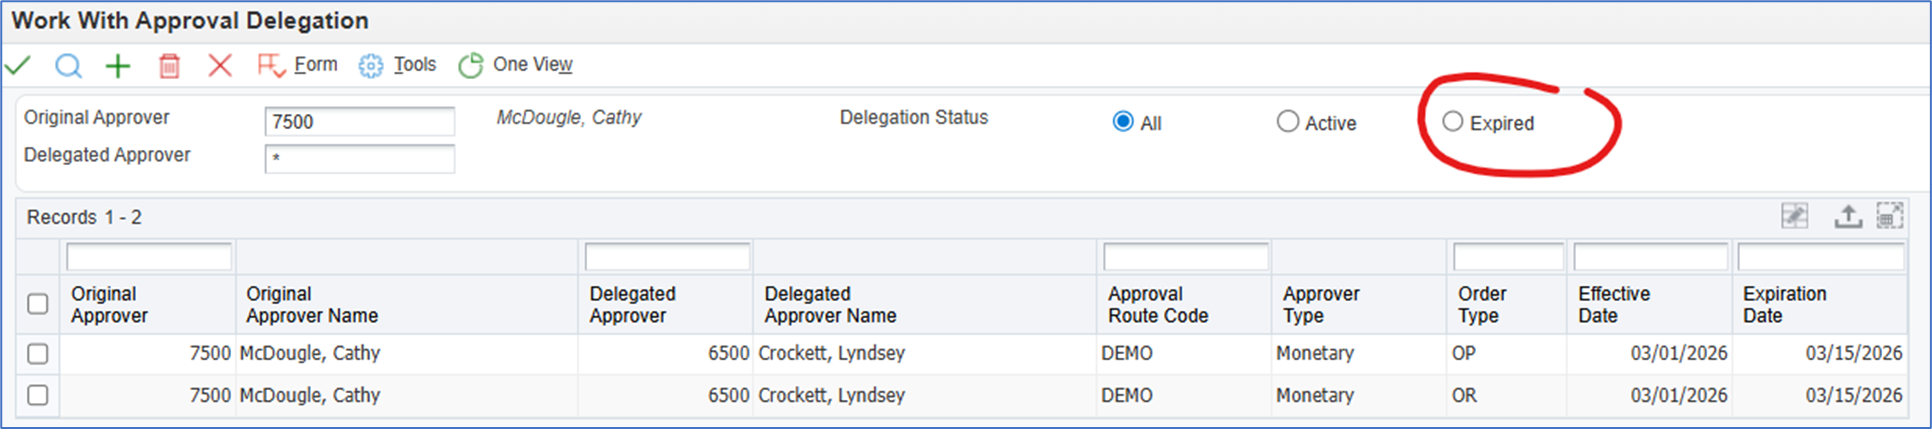
Task: Click the red Close X icon
Action: (x=220, y=66)
